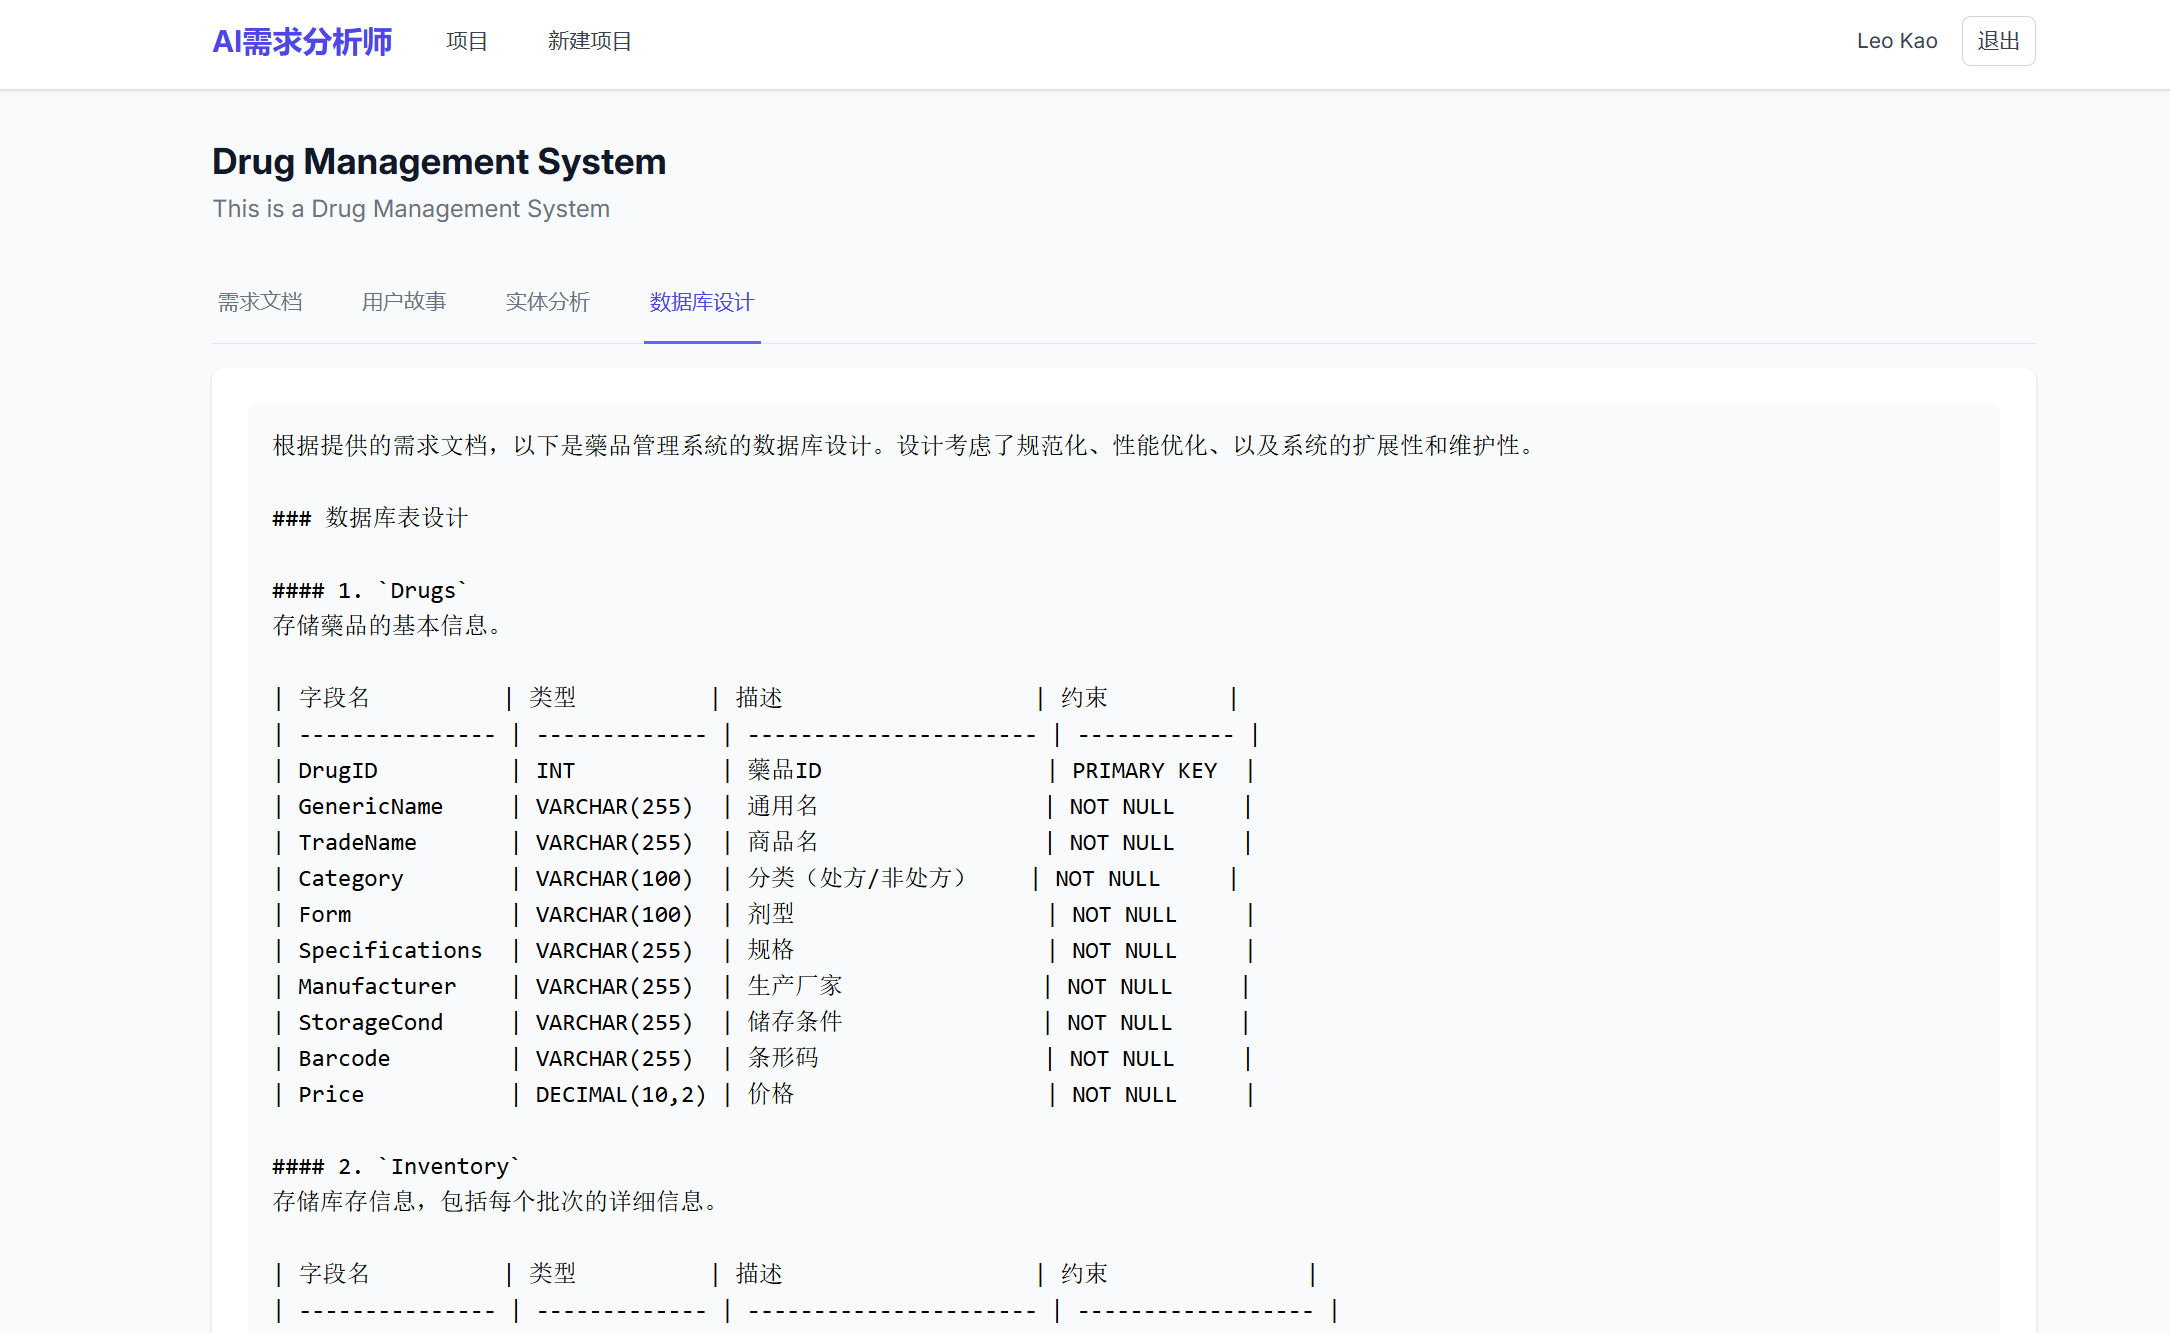
Task: Click the 数据库表设计 heading line
Action: [x=370, y=518]
